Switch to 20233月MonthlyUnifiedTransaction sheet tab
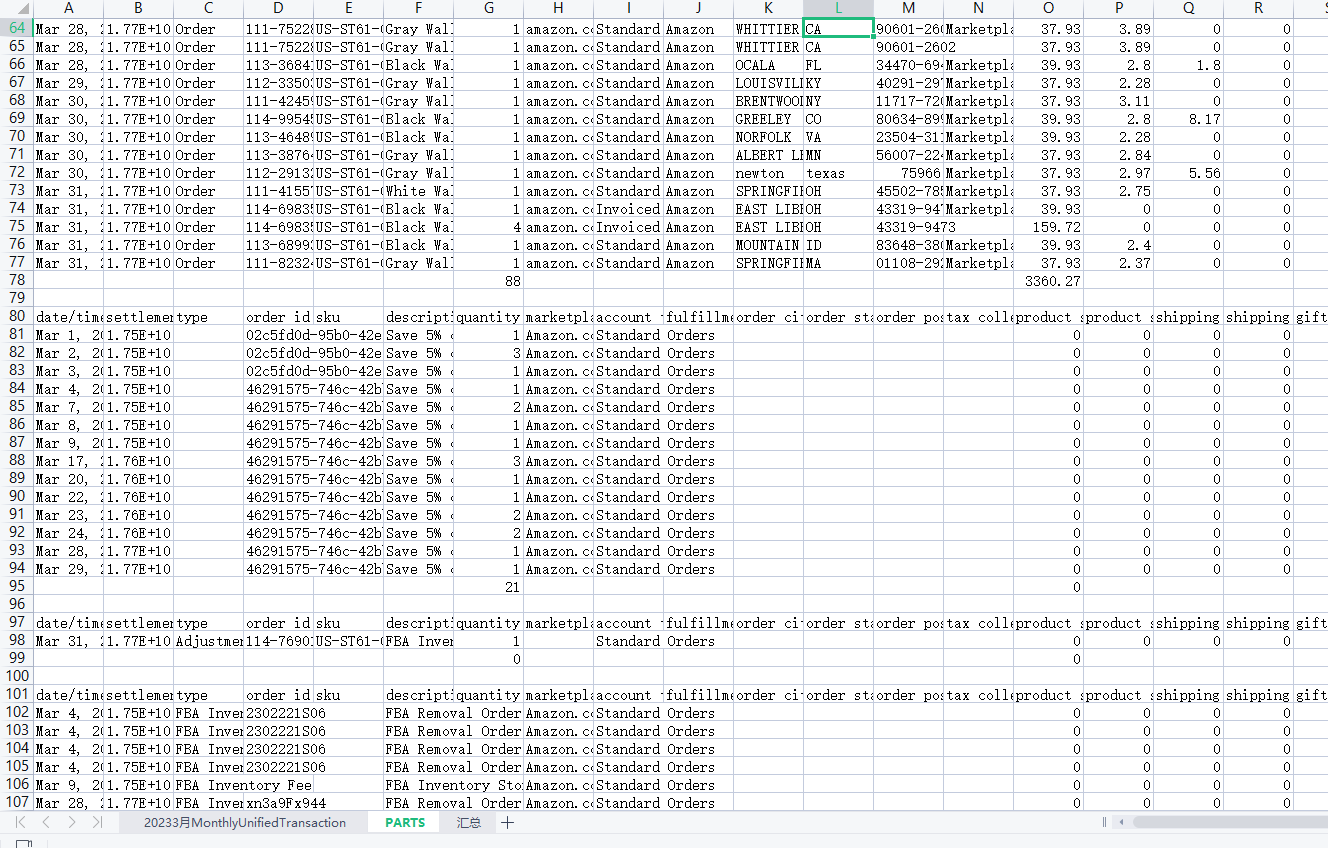Screen dimensions: 1328x848 pos(244,822)
